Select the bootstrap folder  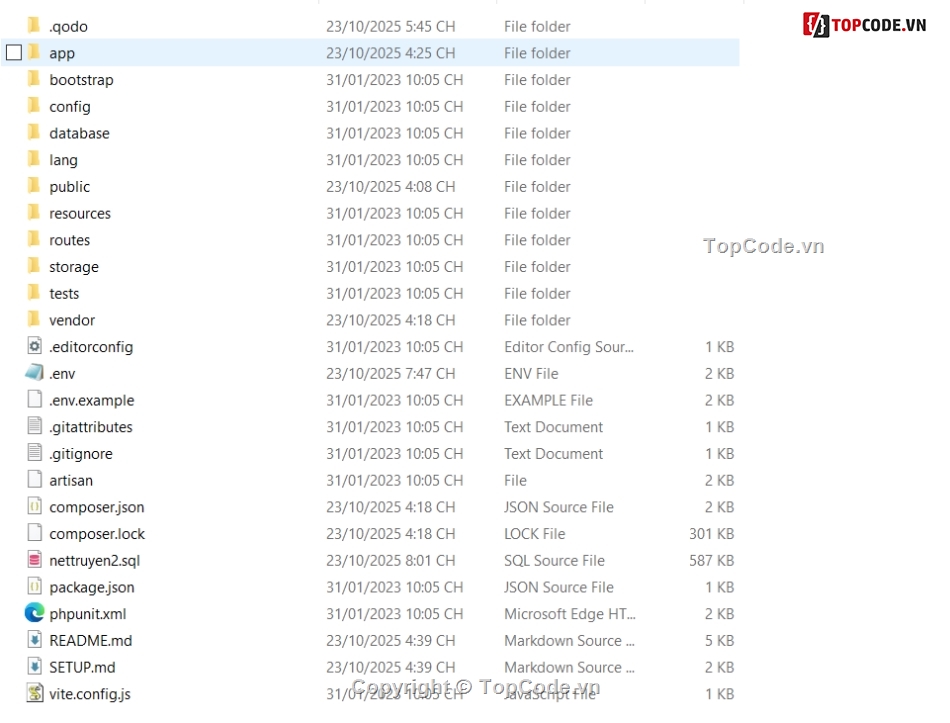[x=81, y=80]
